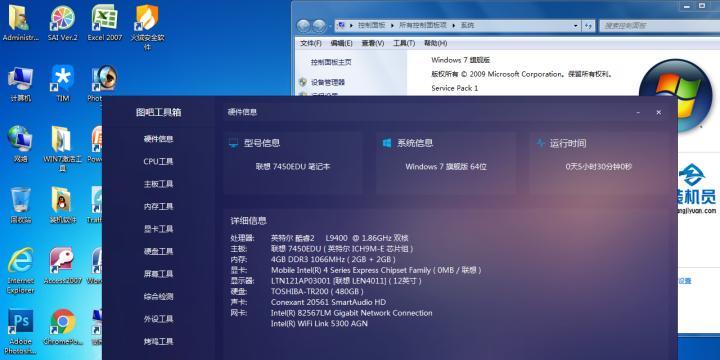
Task: Click the pulse icon beside 运行时间
Action: pyautogui.click(x=540, y=143)
